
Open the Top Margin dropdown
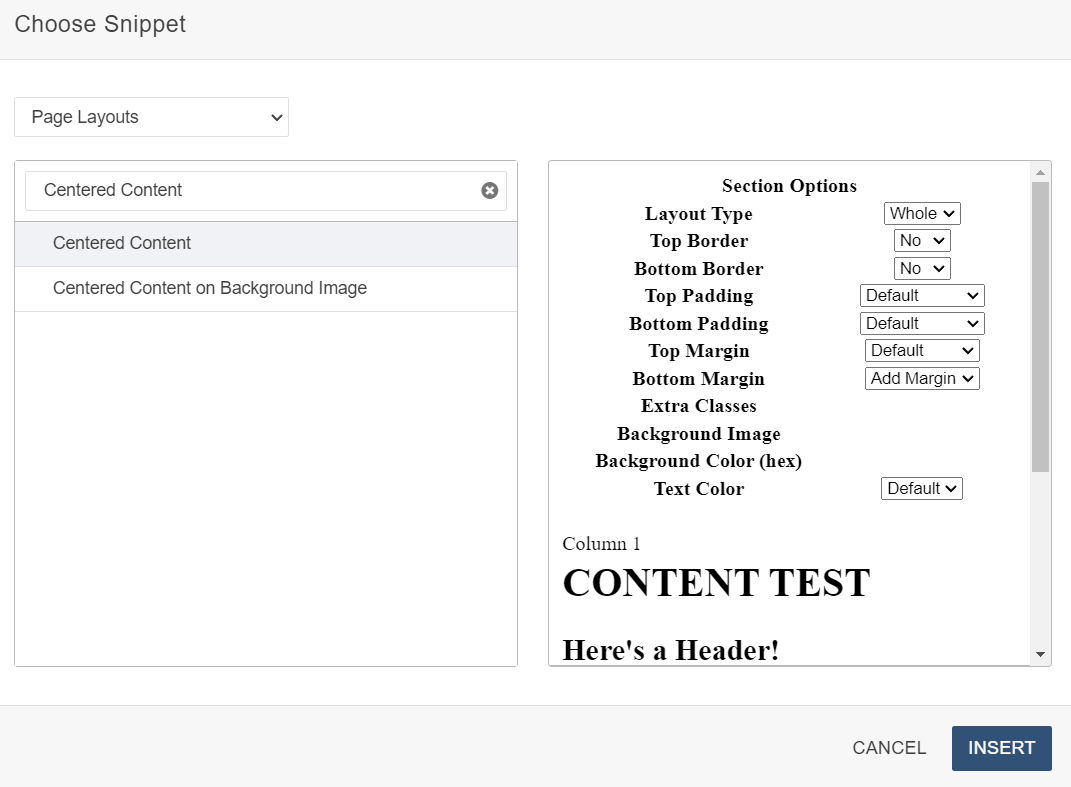[x=921, y=350]
